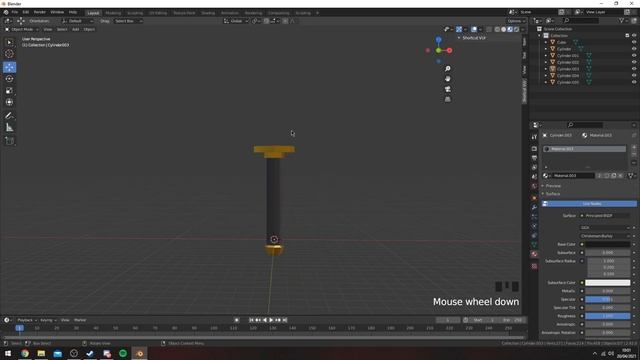
Task: Open the Object Data properties green triangle icon
Action: pos(534,244)
